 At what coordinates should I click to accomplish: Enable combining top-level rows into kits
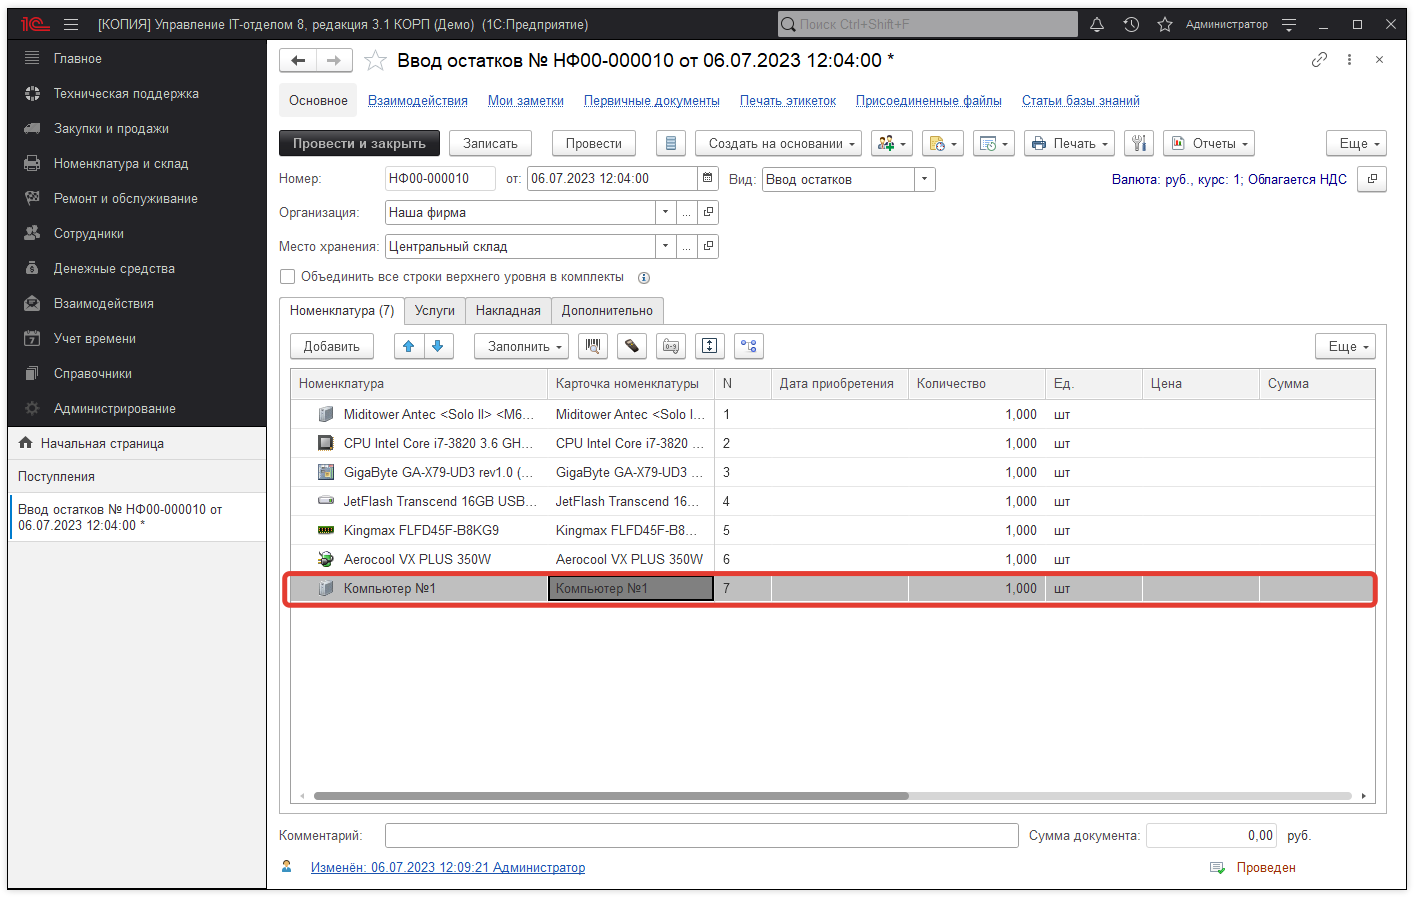click(x=288, y=277)
